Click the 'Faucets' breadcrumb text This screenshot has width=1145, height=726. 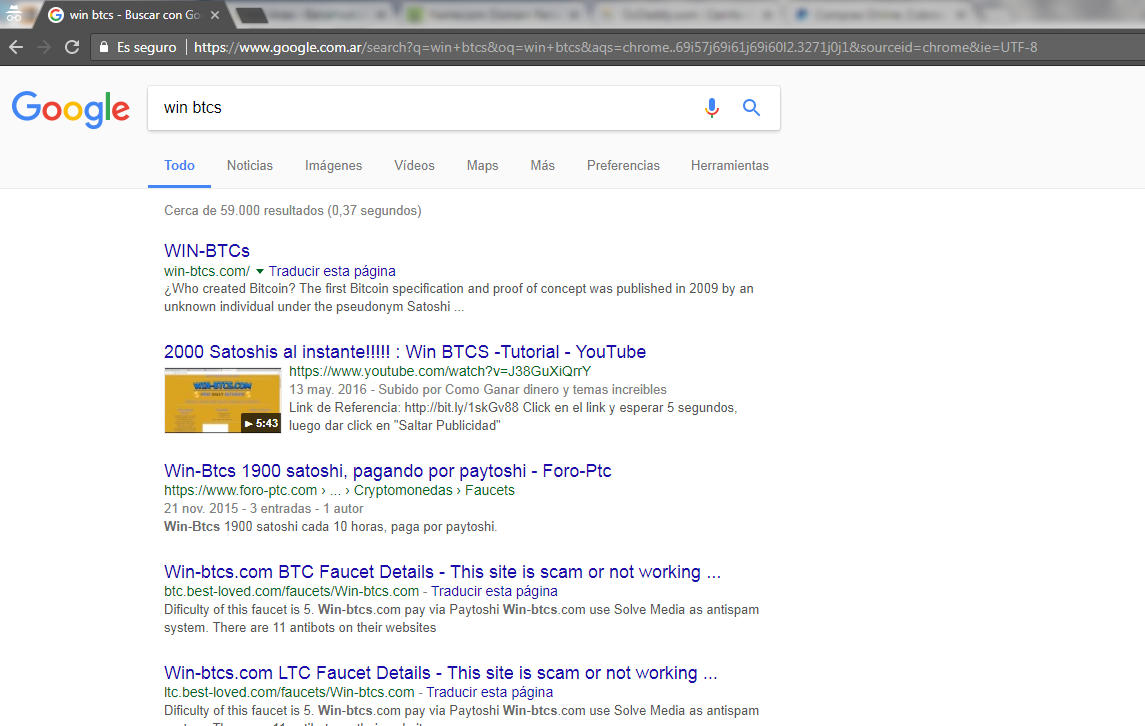tap(490, 490)
